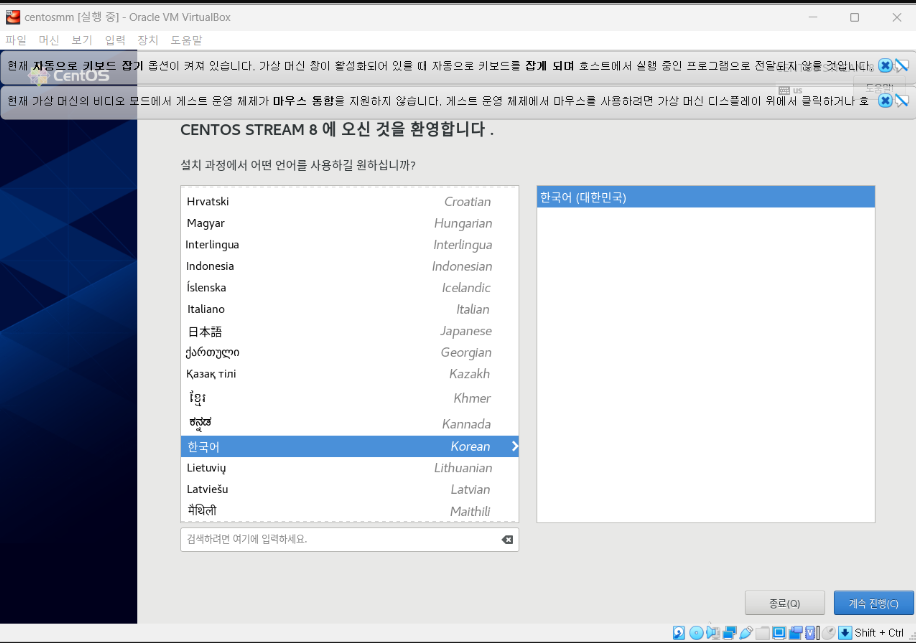The image size is (916, 643).
Task: Open the 입력 menu
Action: pos(115,40)
